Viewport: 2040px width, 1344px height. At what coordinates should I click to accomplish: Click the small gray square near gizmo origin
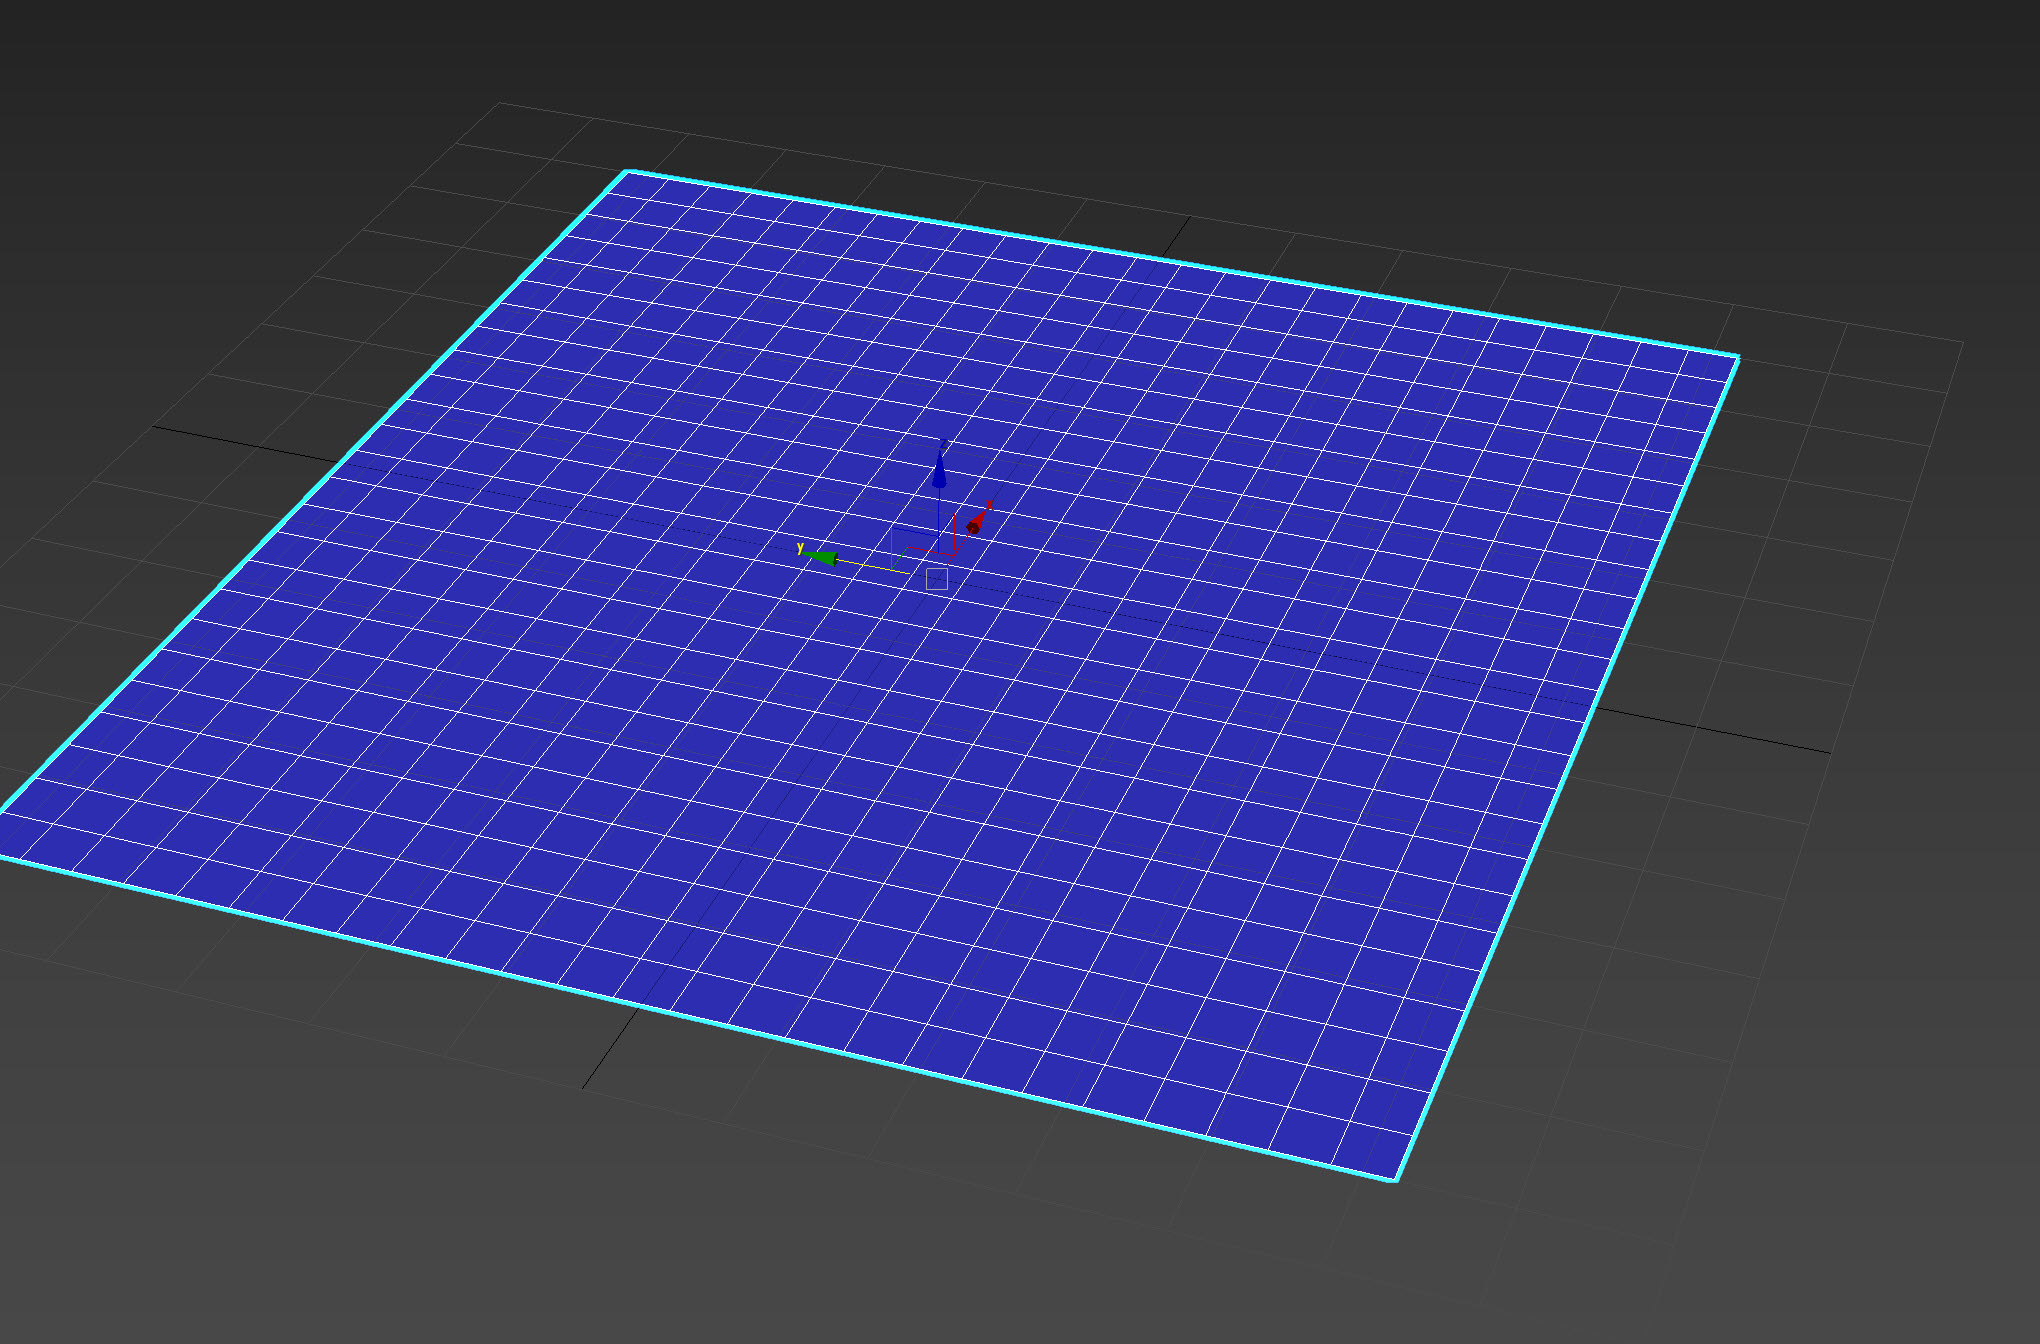[937, 579]
